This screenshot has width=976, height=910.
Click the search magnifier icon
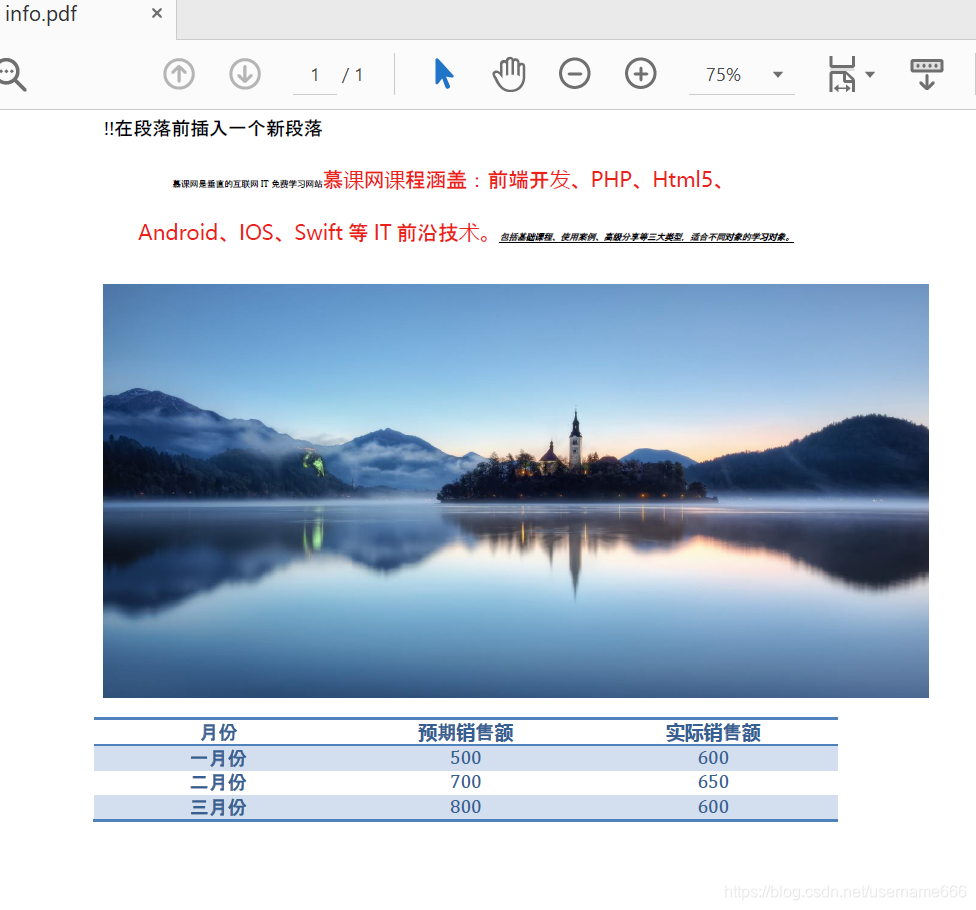(12, 75)
